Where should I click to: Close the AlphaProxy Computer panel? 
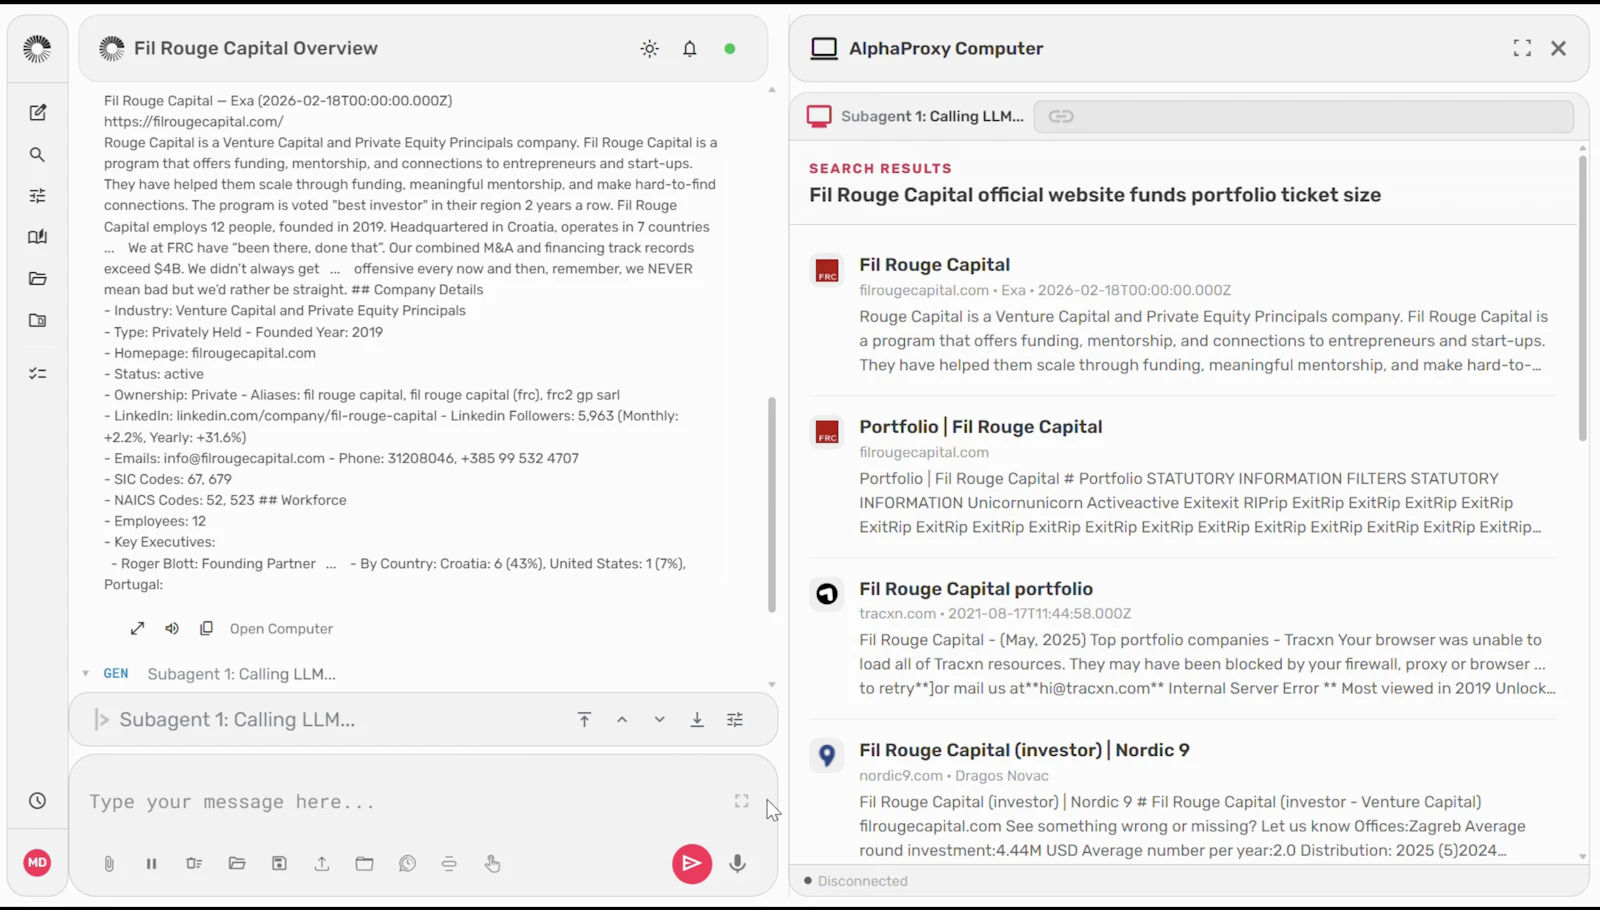point(1559,48)
